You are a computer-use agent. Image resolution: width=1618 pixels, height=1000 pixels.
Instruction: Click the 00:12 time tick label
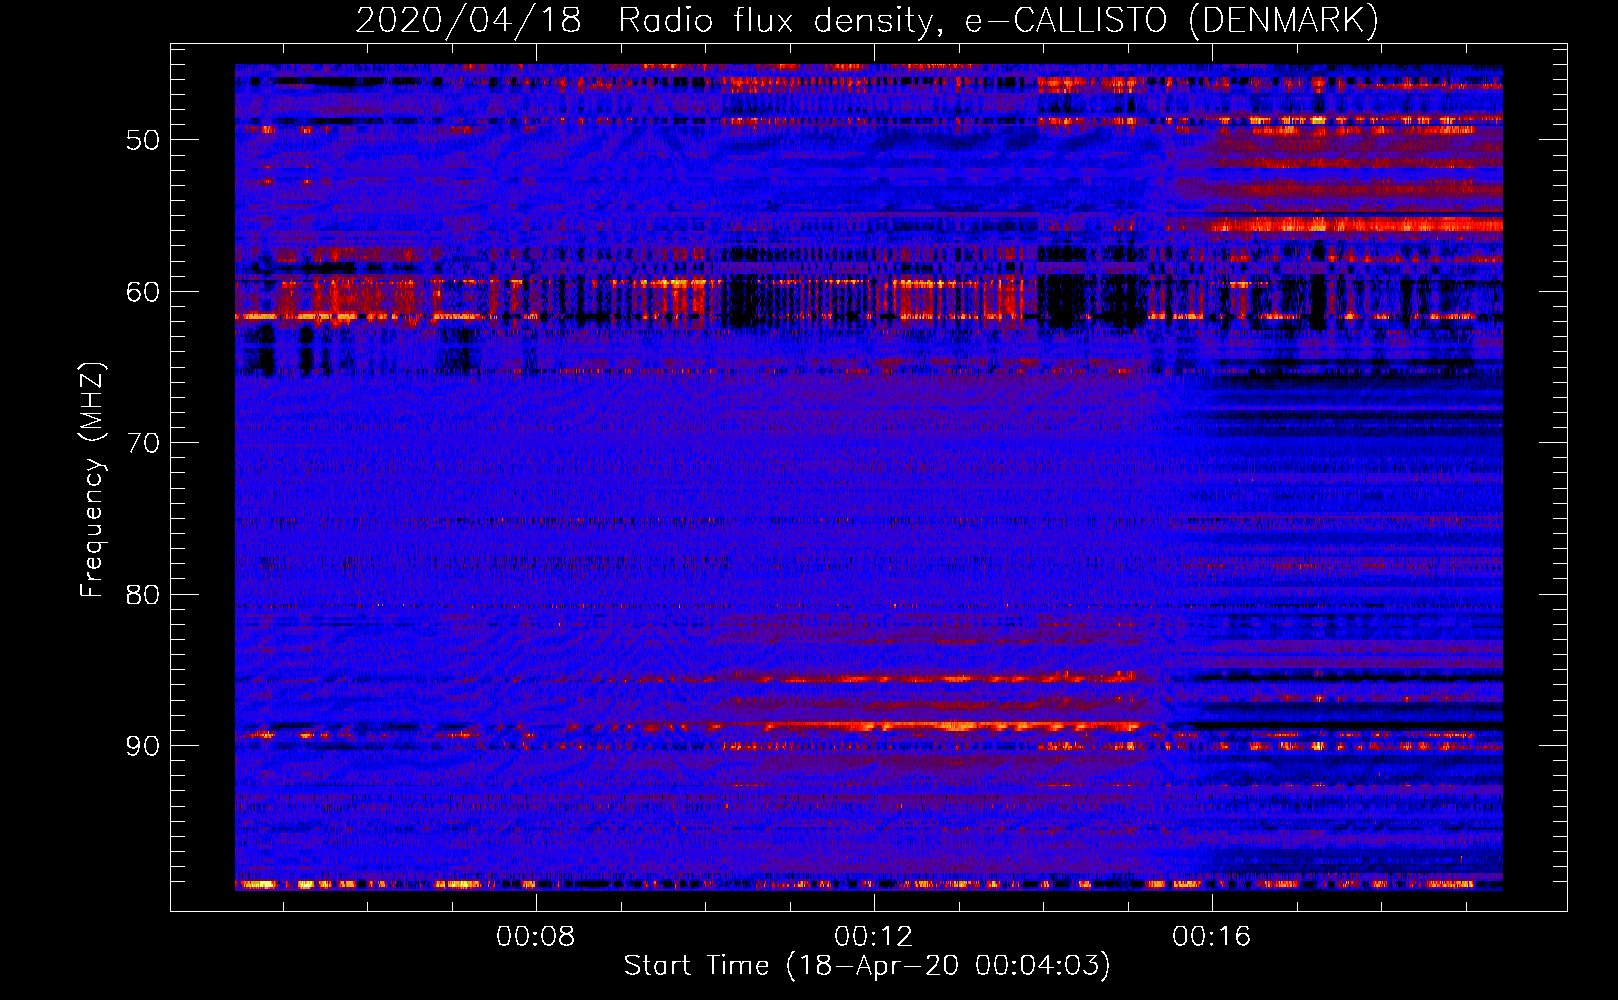(874, 936)
